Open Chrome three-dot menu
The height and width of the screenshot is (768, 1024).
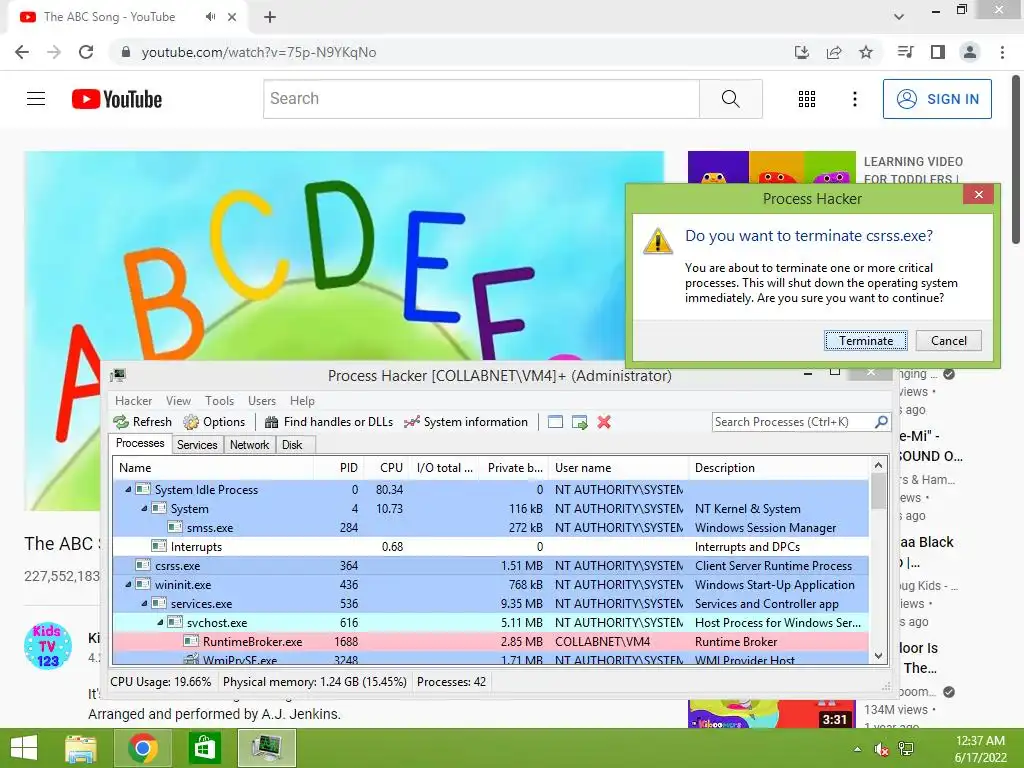click(1002, 52)
